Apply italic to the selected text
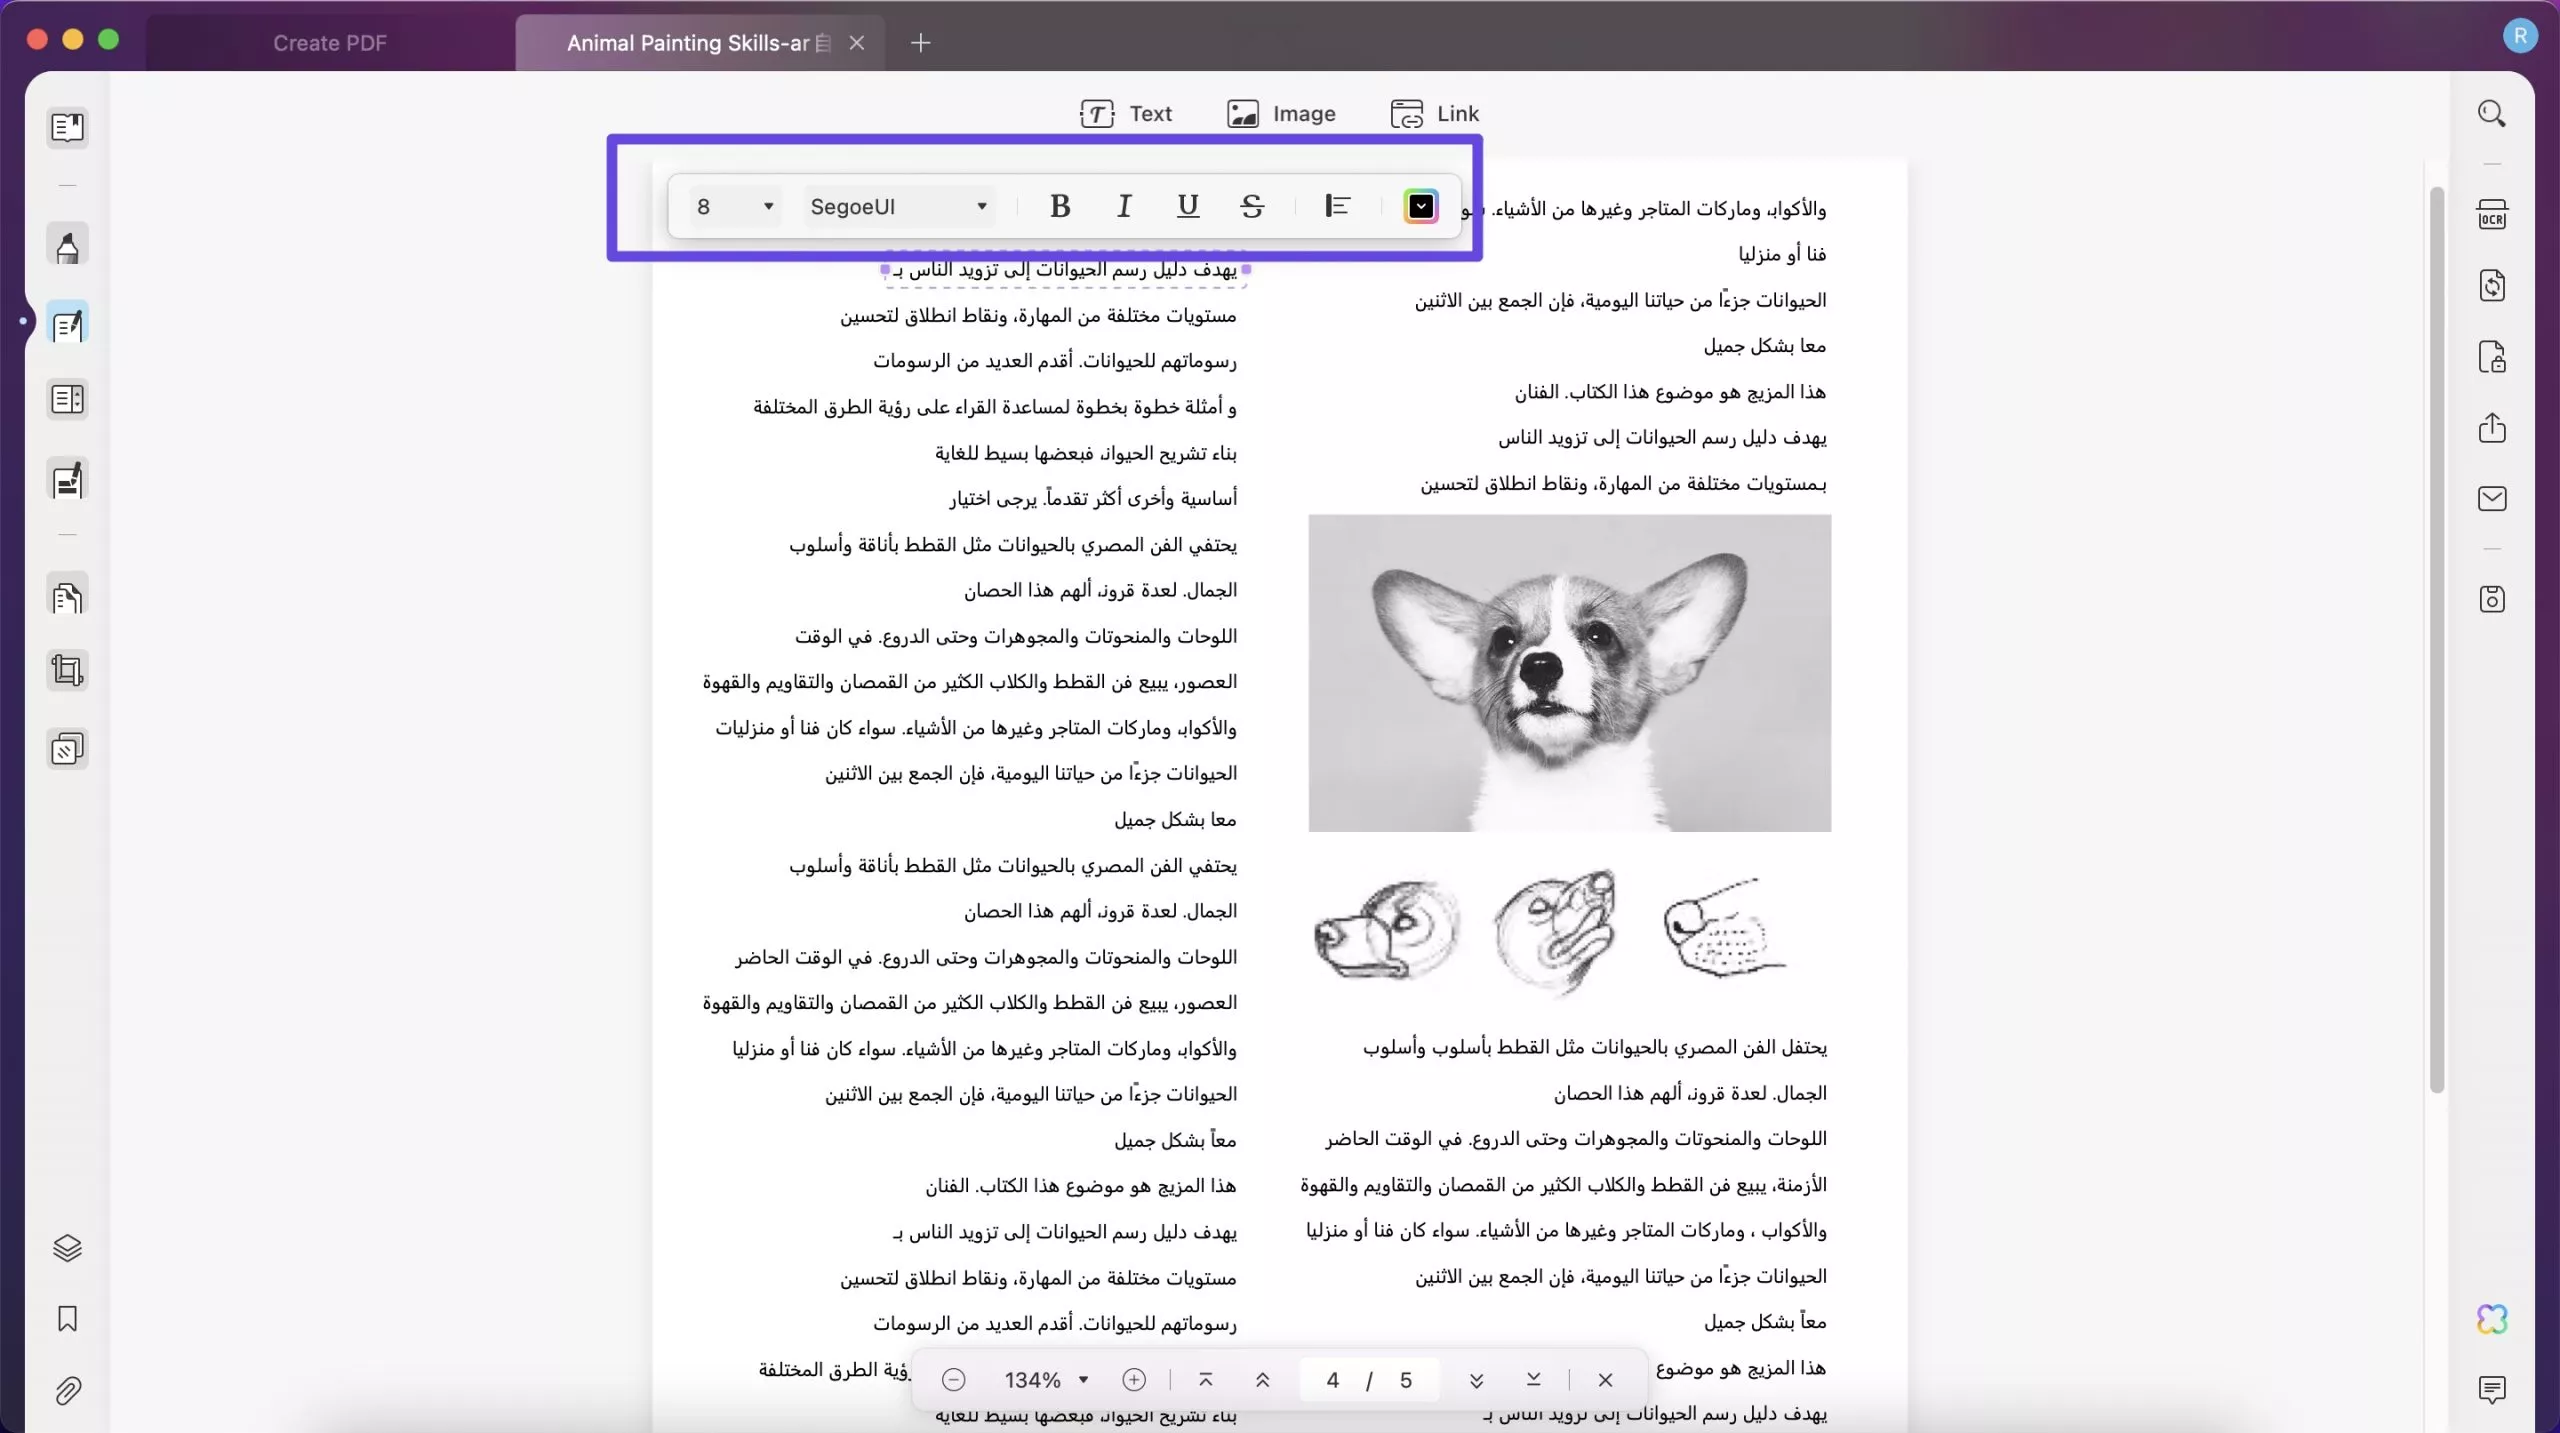 [1123, 206]
